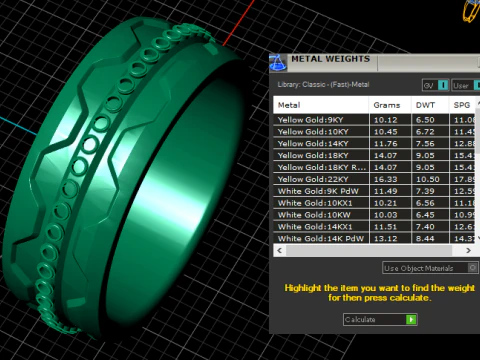
Task: Sort by the DWT column header
Action: point(430,105)
